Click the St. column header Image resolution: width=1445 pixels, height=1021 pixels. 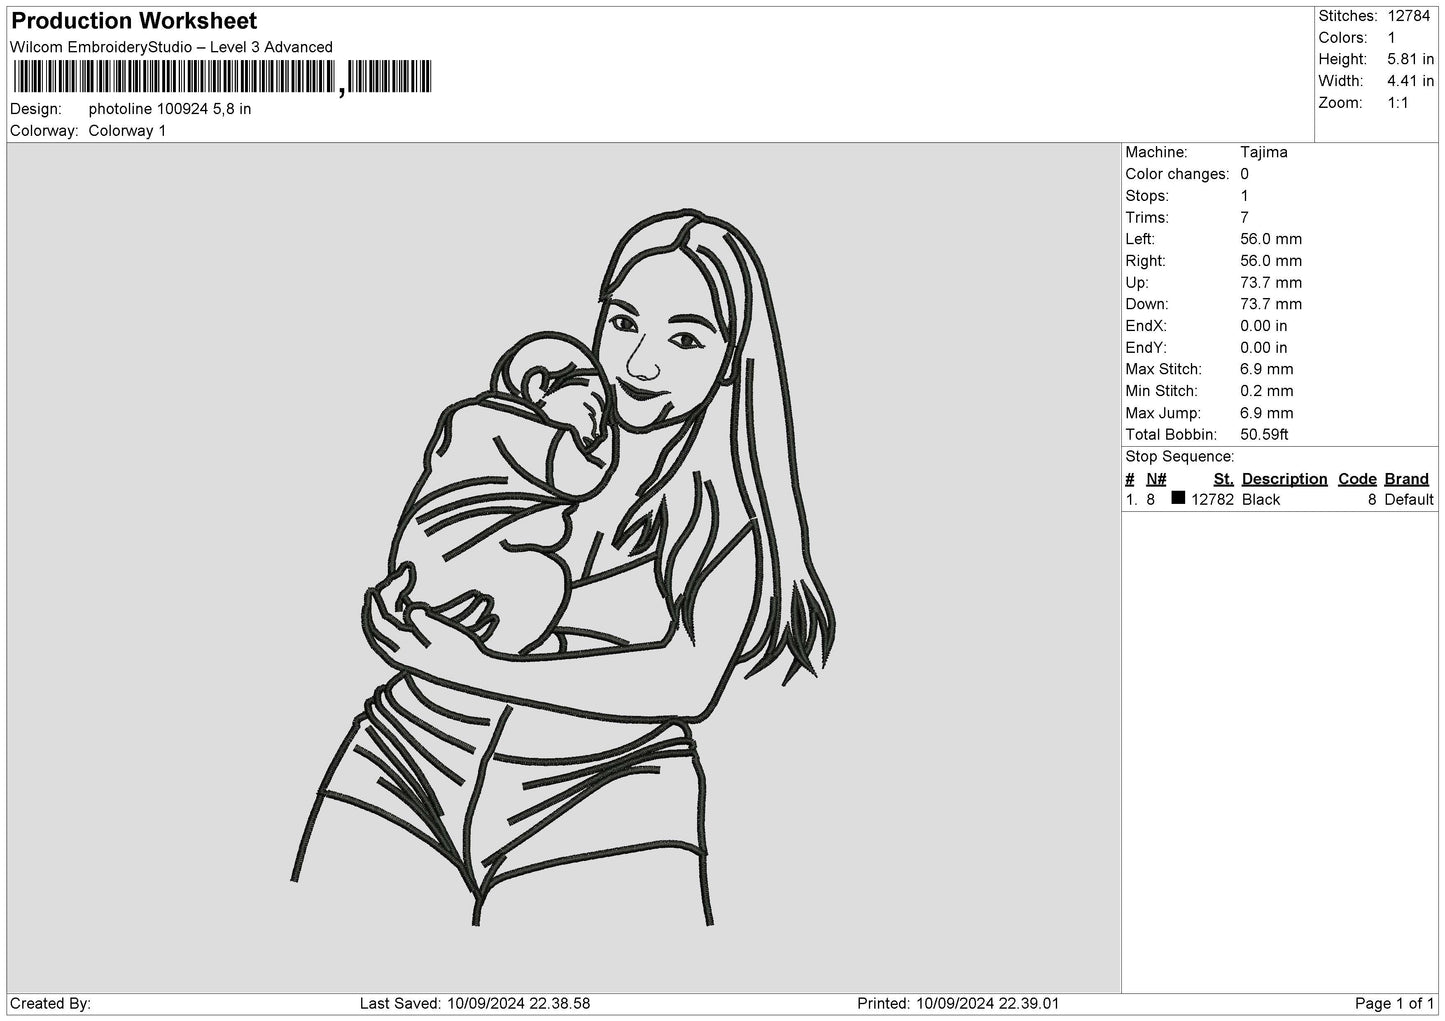(1223, 479)
